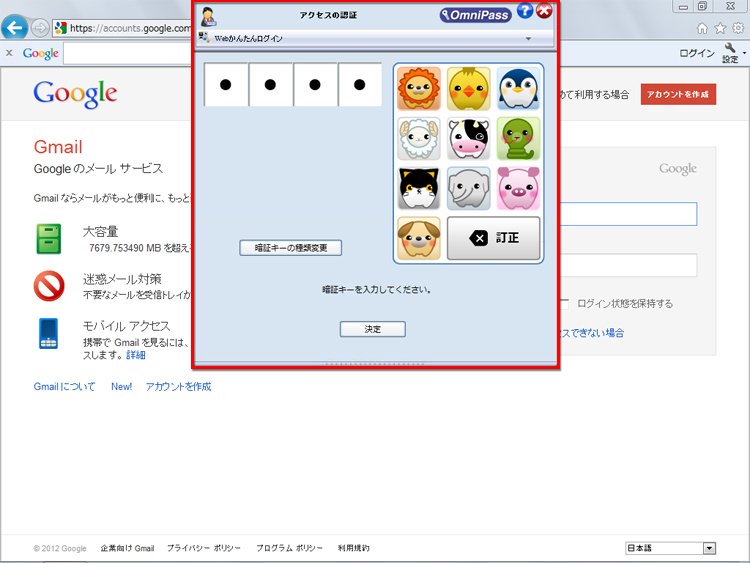Toggle ログイン状態を保持する checkbox

(565, 304)
